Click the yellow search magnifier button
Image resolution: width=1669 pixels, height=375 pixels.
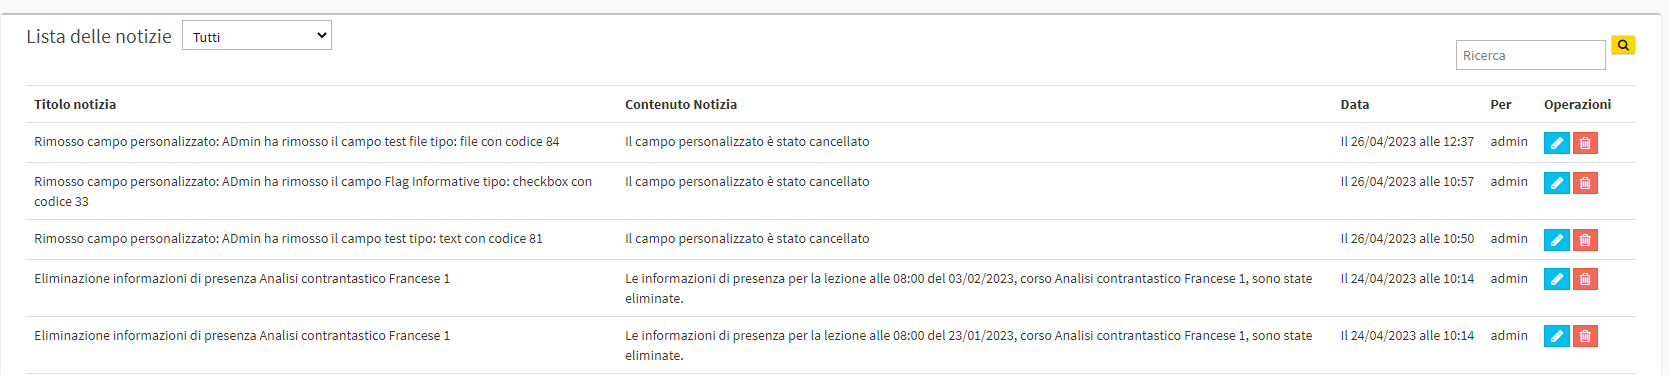pyautogui.click(x=1623, y=45)
